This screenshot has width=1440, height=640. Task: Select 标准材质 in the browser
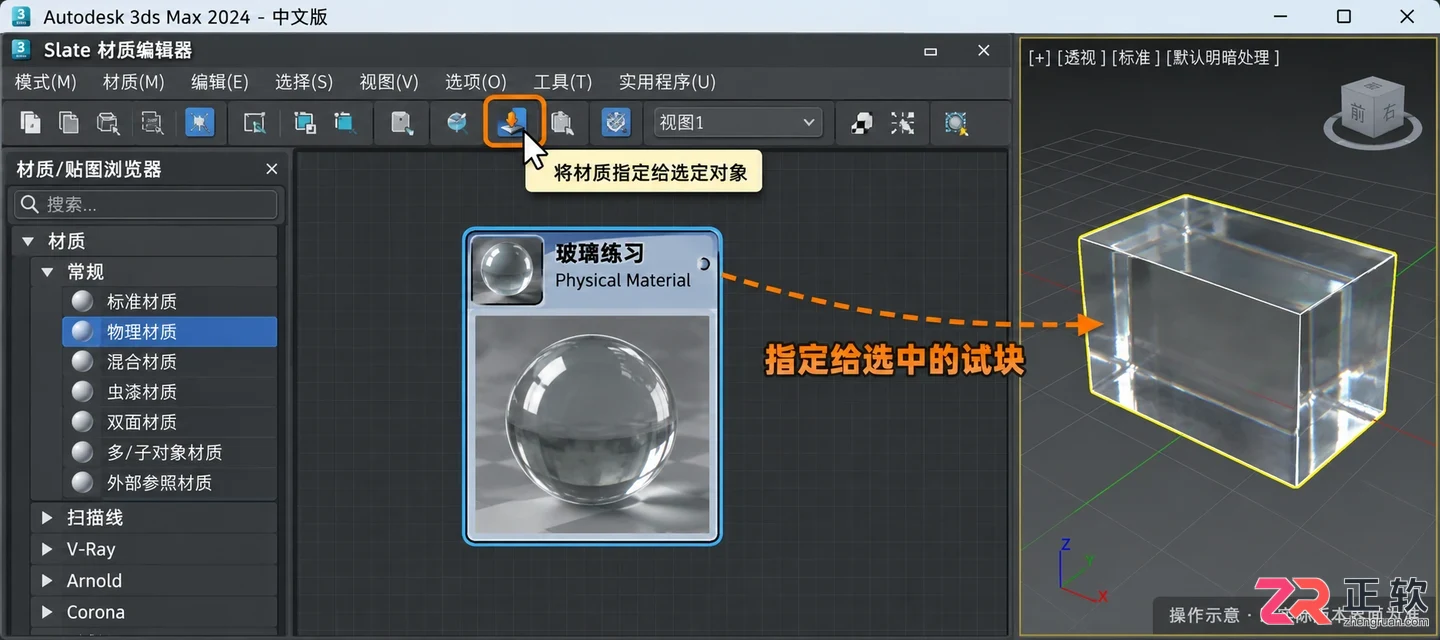click(x=169, y=302)
